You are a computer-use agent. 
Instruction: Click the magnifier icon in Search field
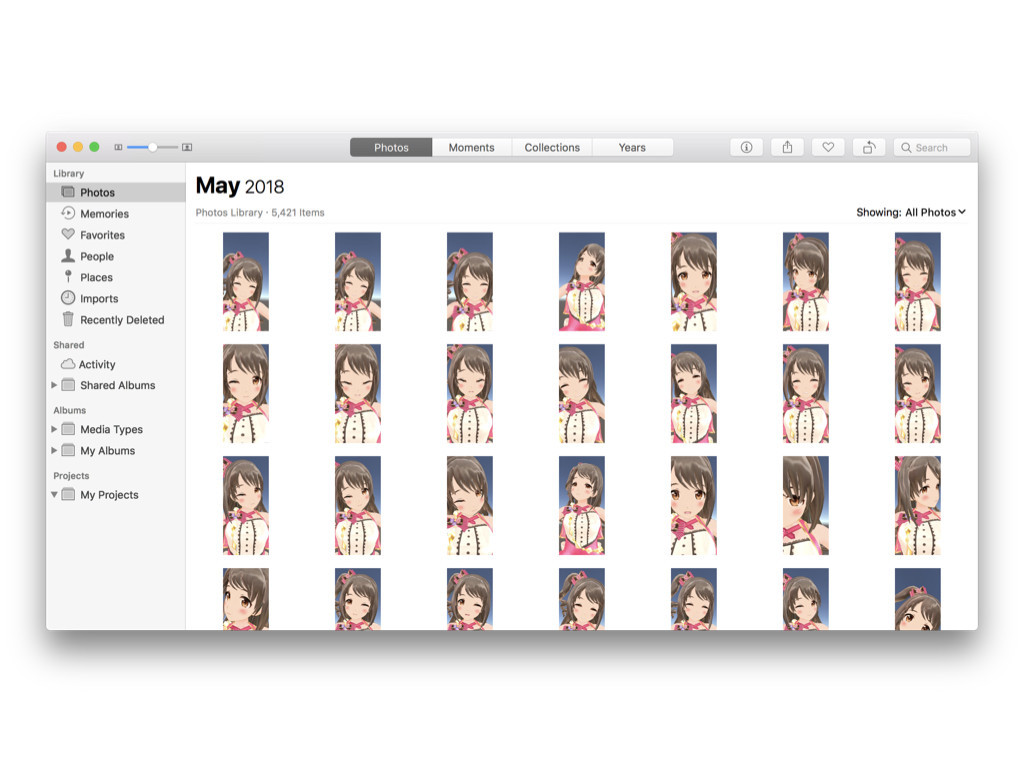pos(906,148)
